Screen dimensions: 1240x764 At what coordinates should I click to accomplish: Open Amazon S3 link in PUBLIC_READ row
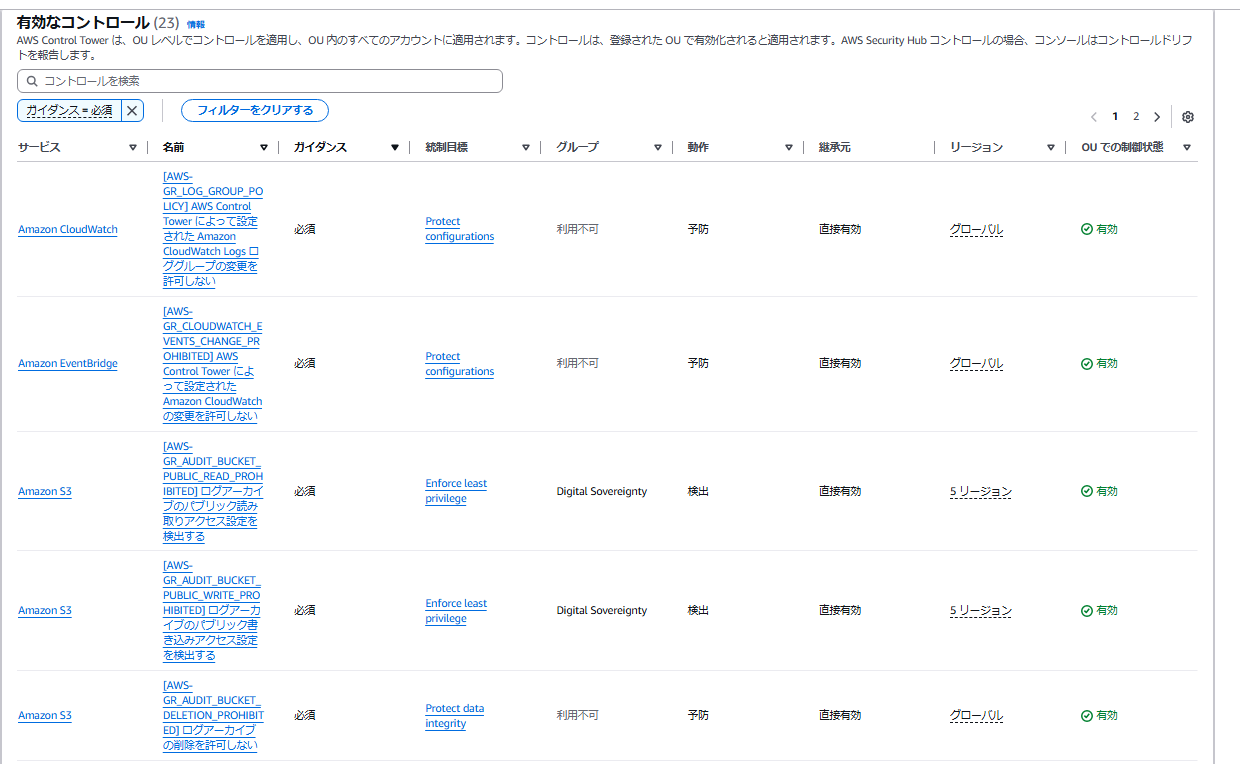(45, 491)
